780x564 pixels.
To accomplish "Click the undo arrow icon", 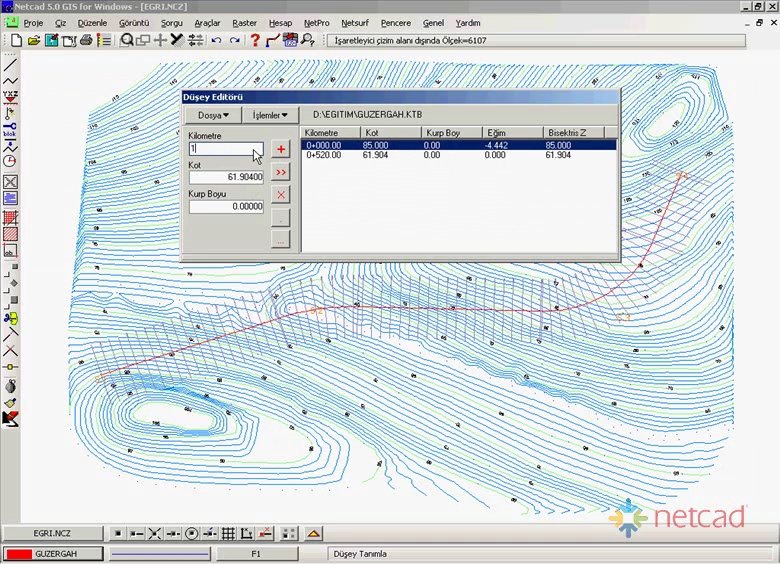I will [x=216, y=40].
